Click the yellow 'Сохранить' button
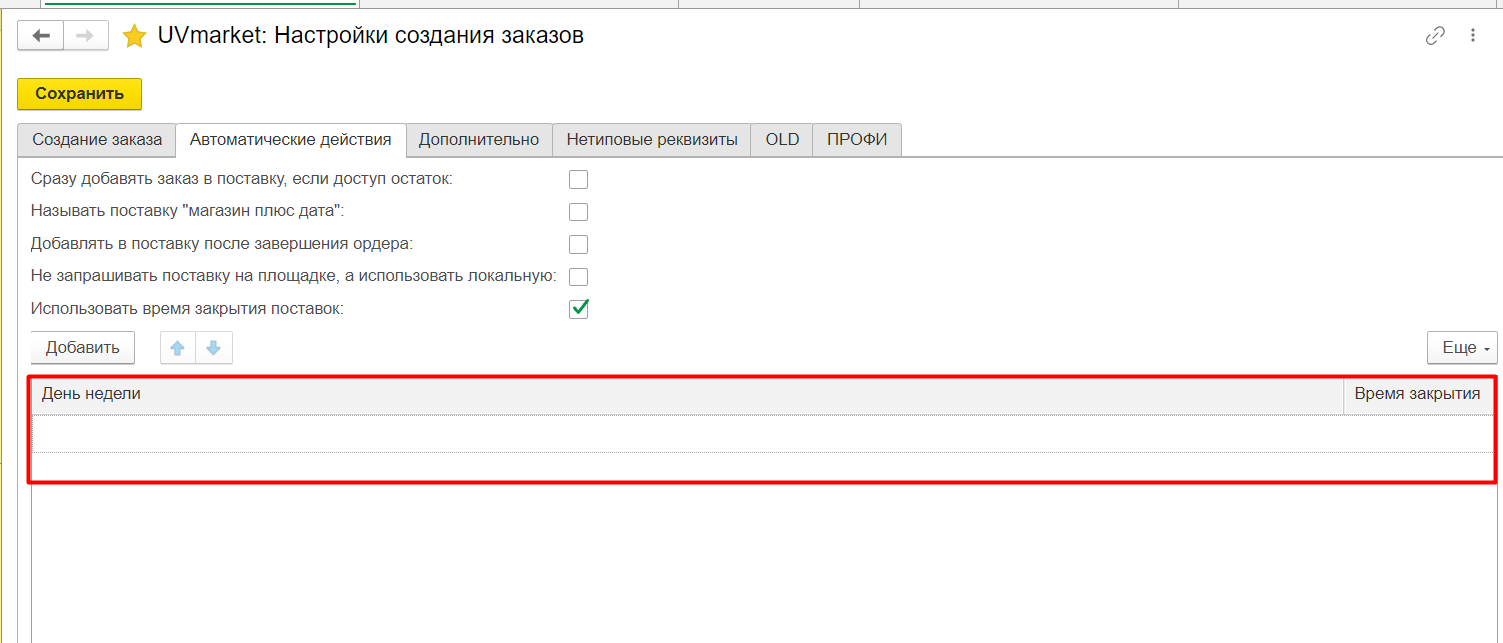 pyautogui.click(x=80, y=94)
